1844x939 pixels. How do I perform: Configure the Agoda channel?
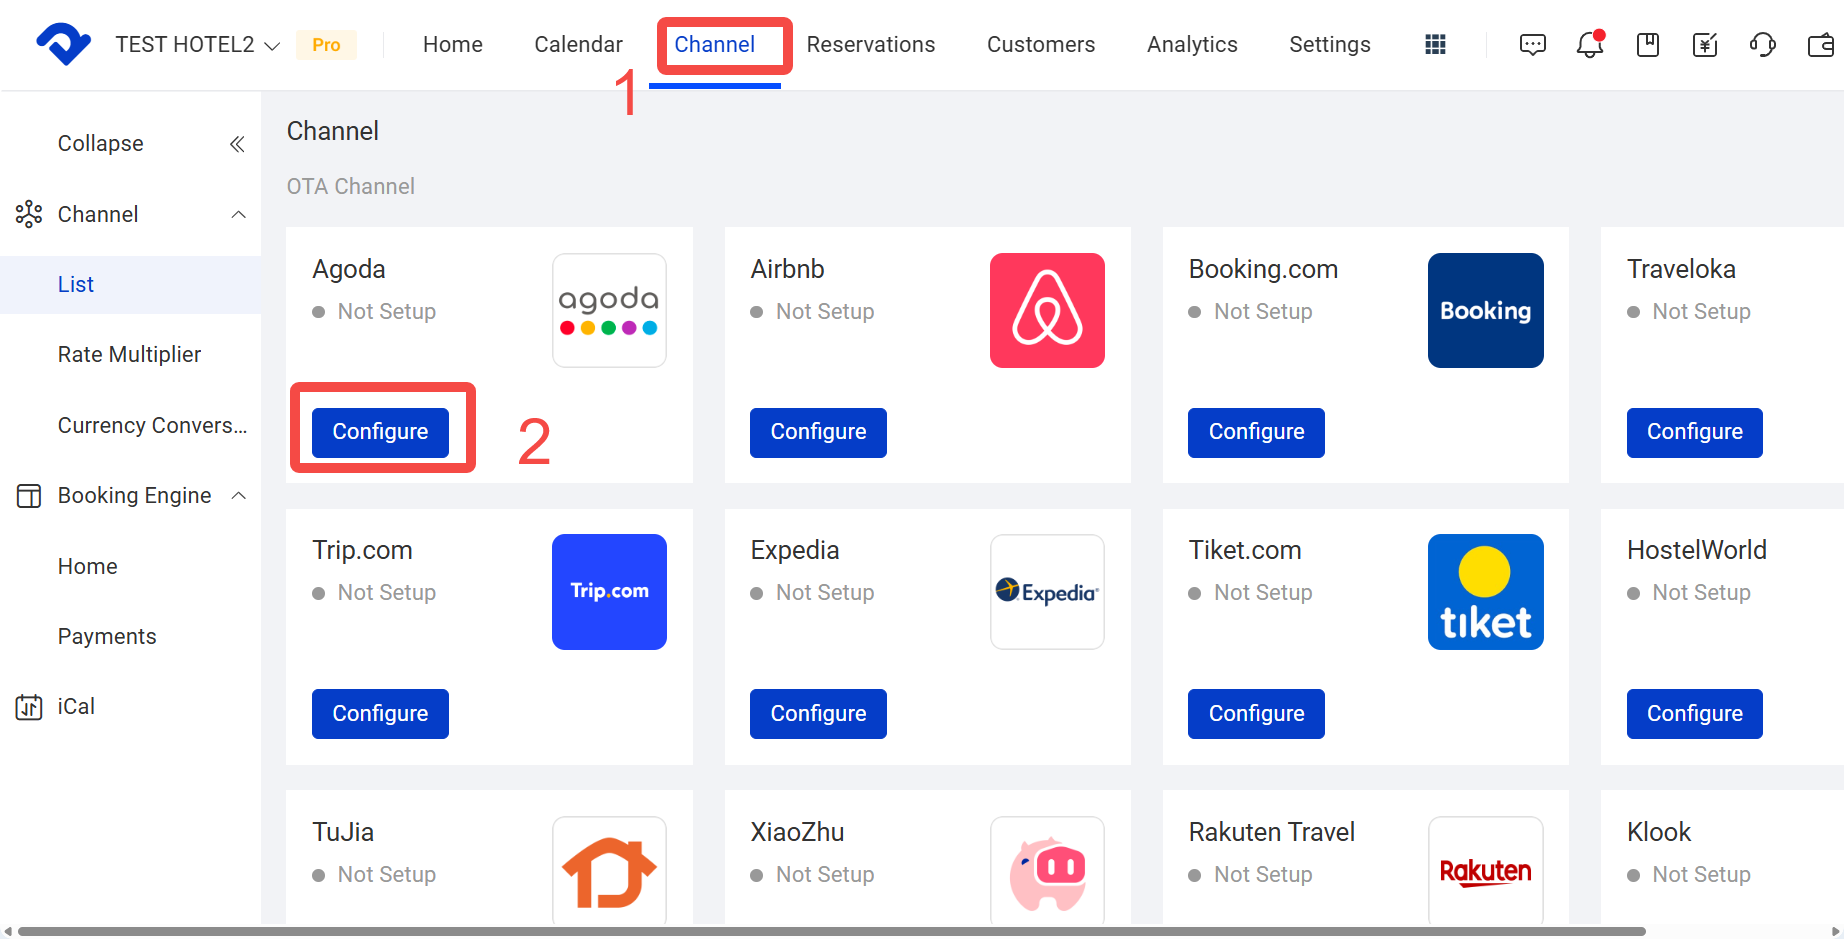[380, 432]
